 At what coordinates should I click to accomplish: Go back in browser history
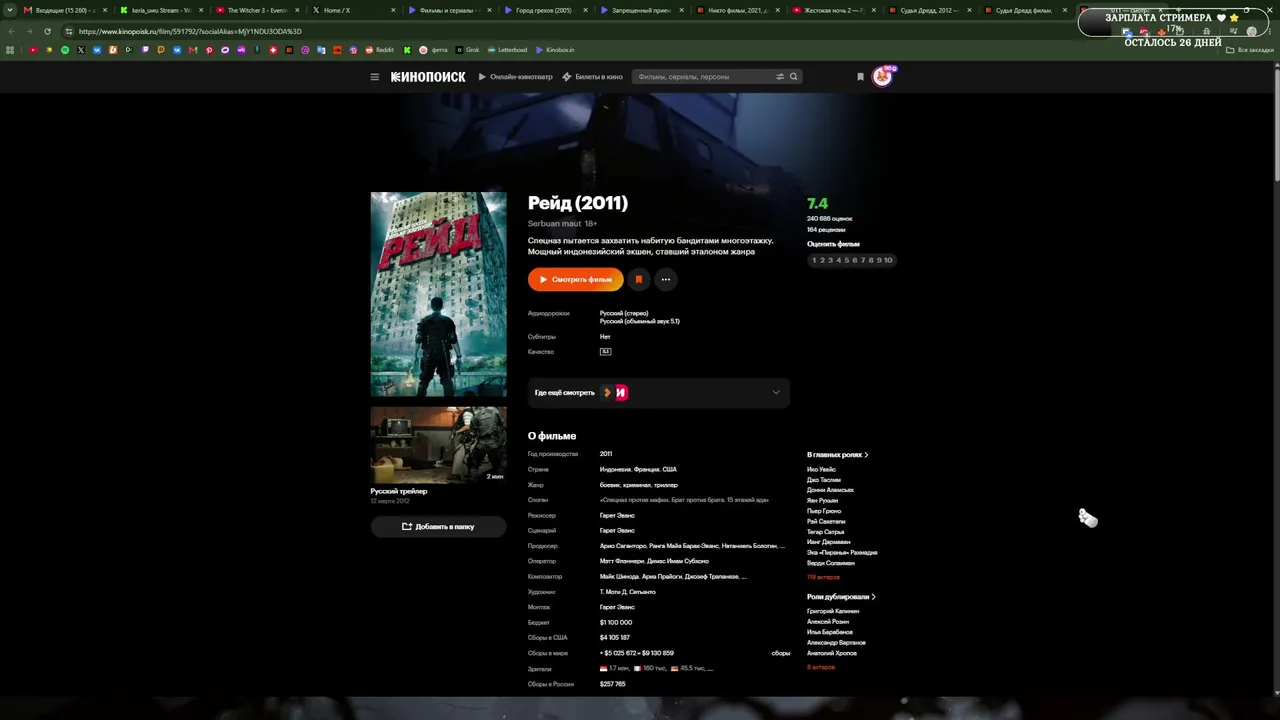click(x=11, y=31)
